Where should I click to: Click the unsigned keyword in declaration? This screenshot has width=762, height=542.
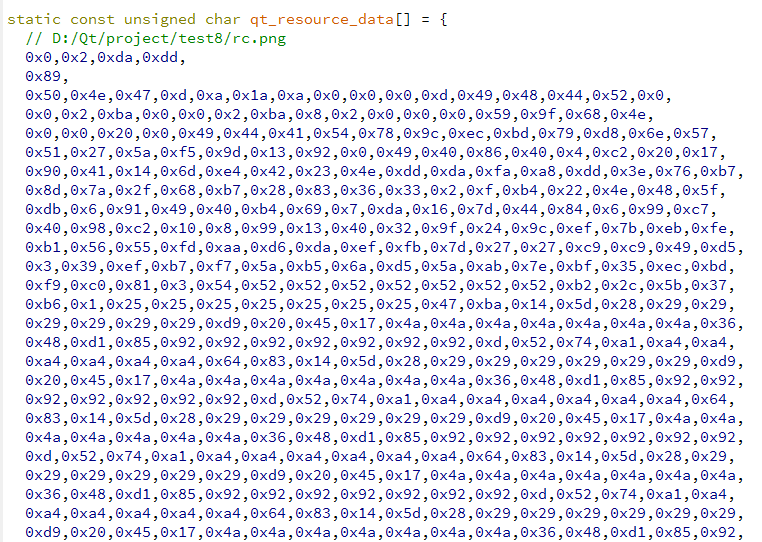(159, 19)
